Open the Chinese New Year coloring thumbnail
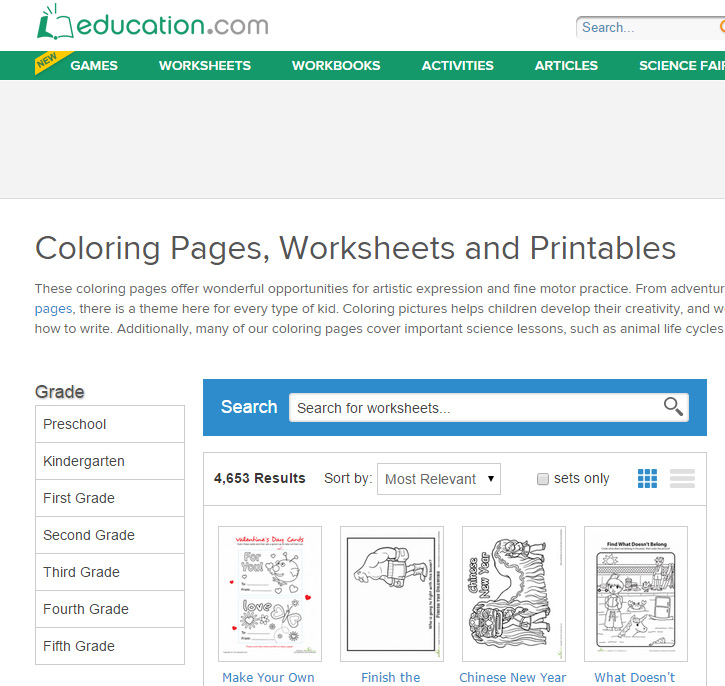The height and width of the screenshot is (686, 725). tap(514, 594)
